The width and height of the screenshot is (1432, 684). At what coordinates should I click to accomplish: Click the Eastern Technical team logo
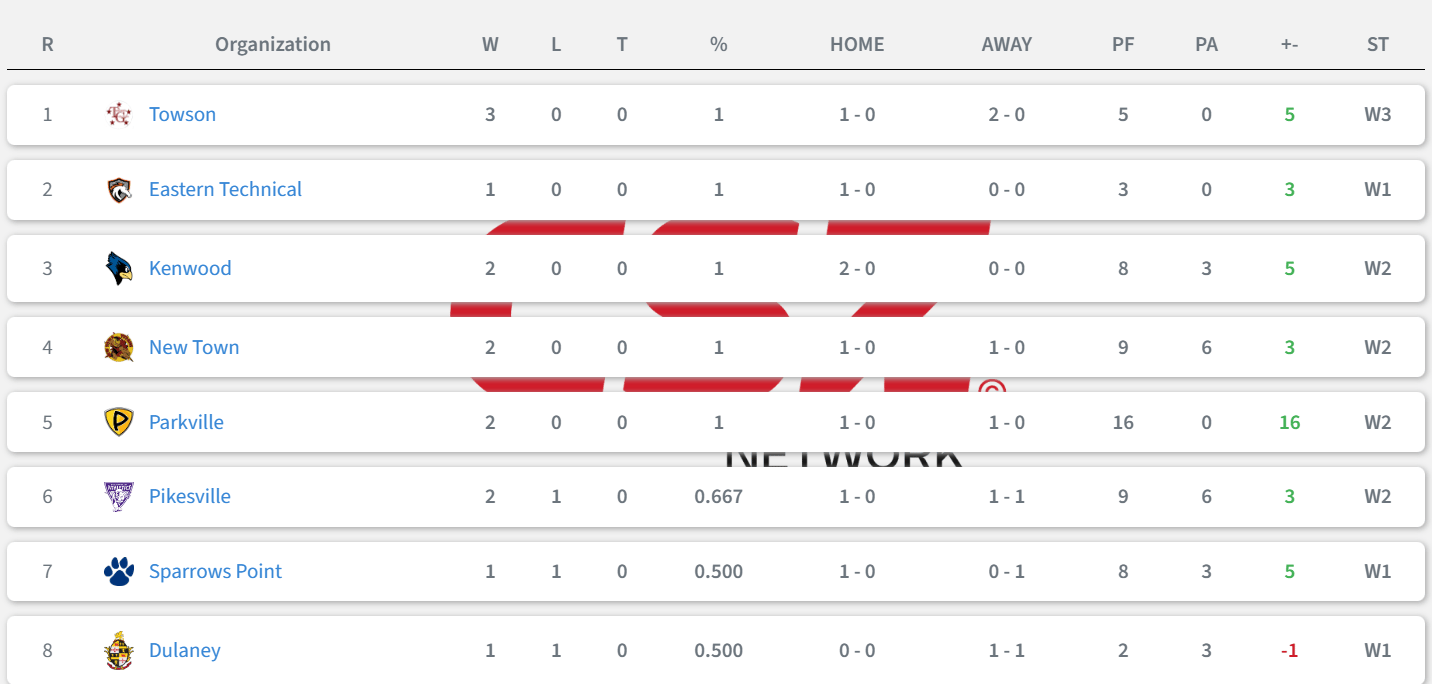tap(119, 190)
